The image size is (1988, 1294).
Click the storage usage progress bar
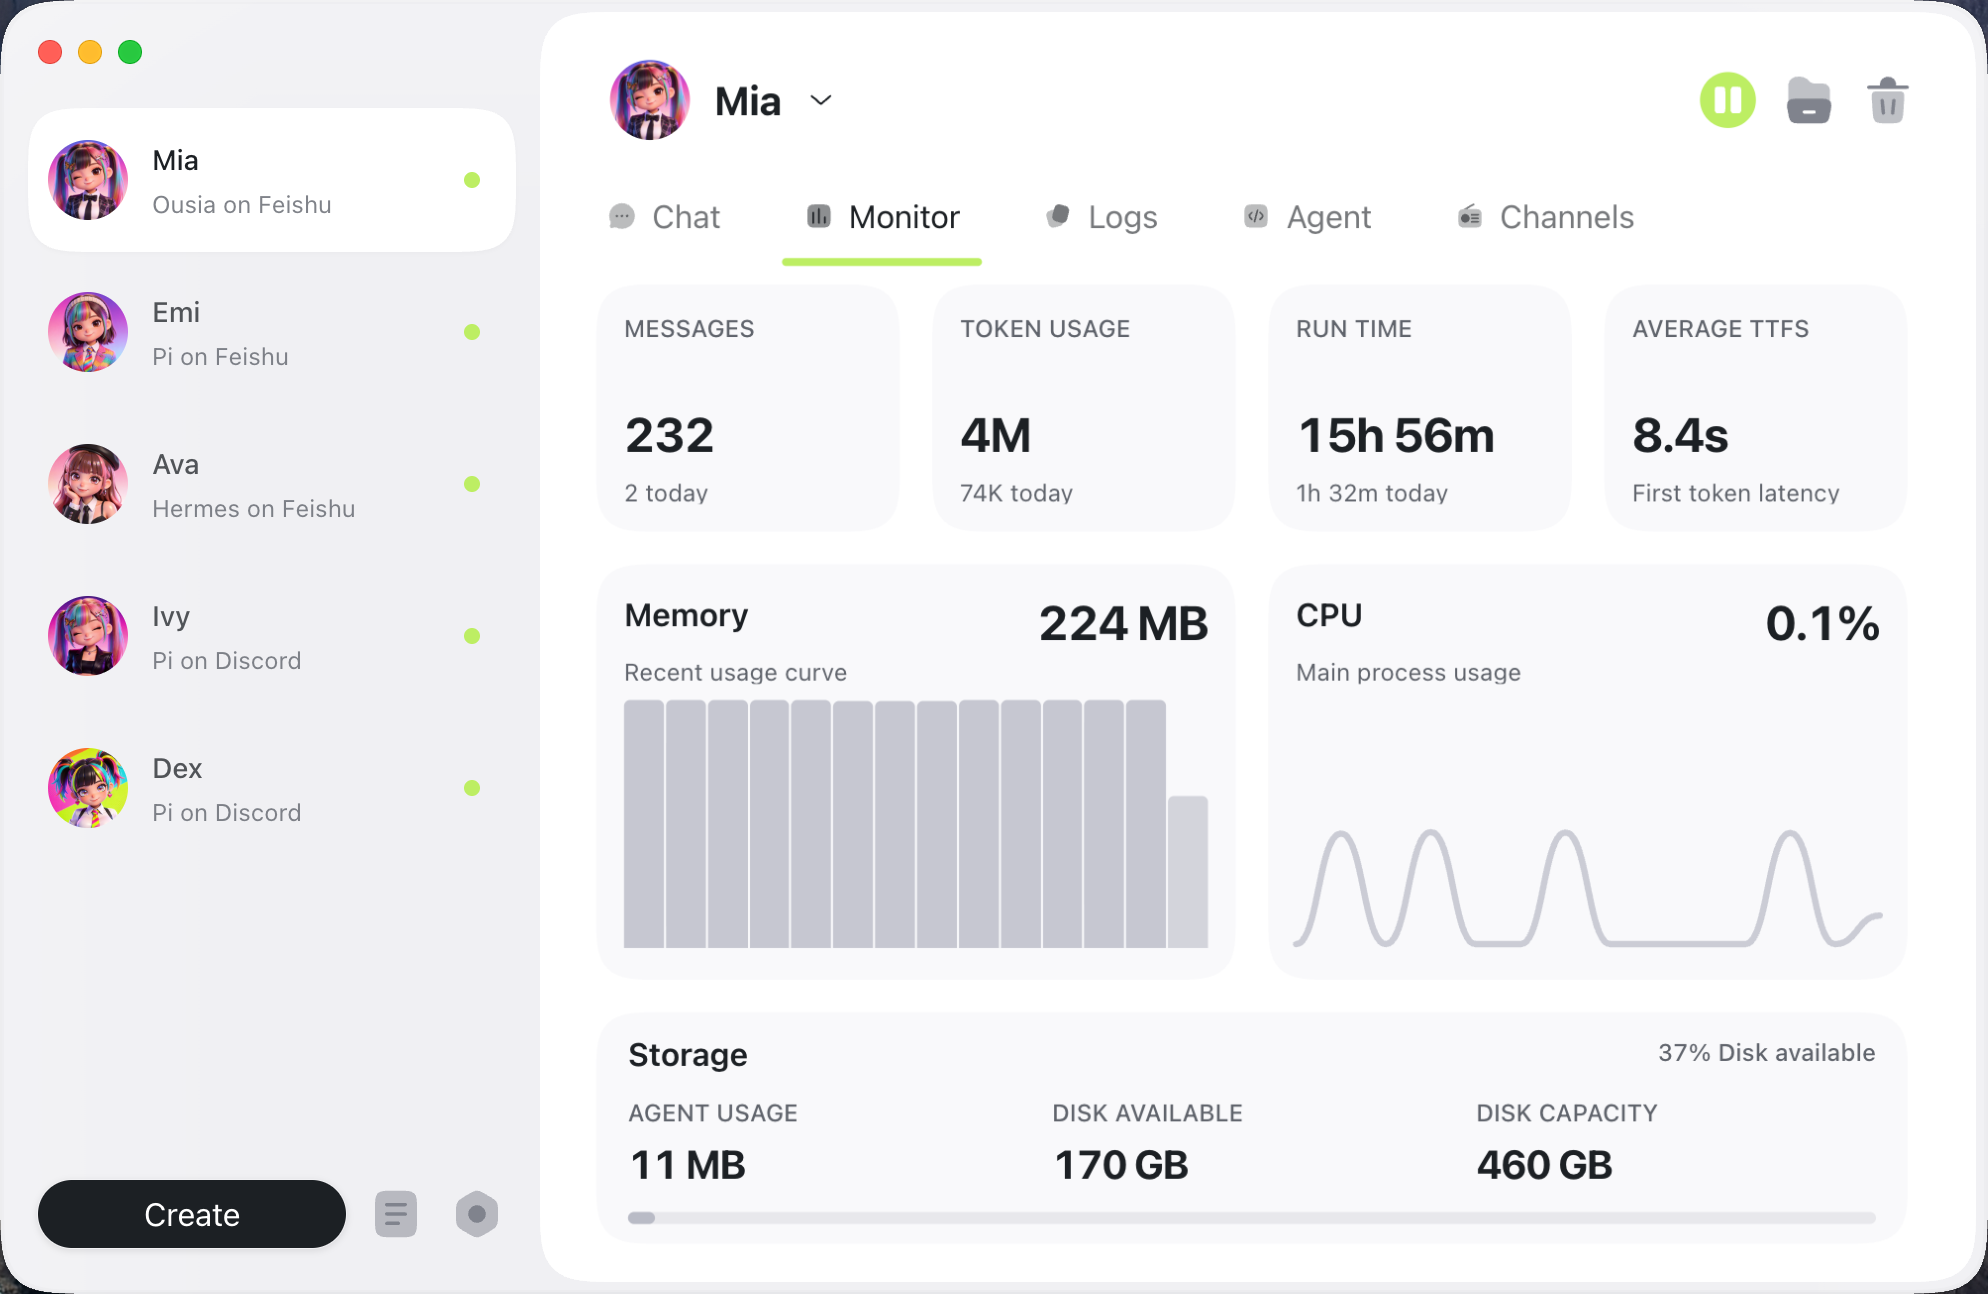click(1251, 1218)
